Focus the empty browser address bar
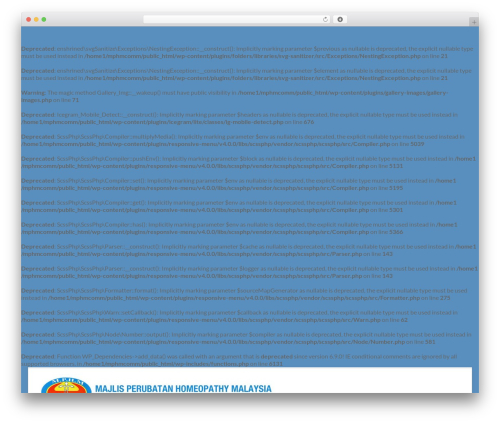The image size is (500, 423). click(233, 20)
